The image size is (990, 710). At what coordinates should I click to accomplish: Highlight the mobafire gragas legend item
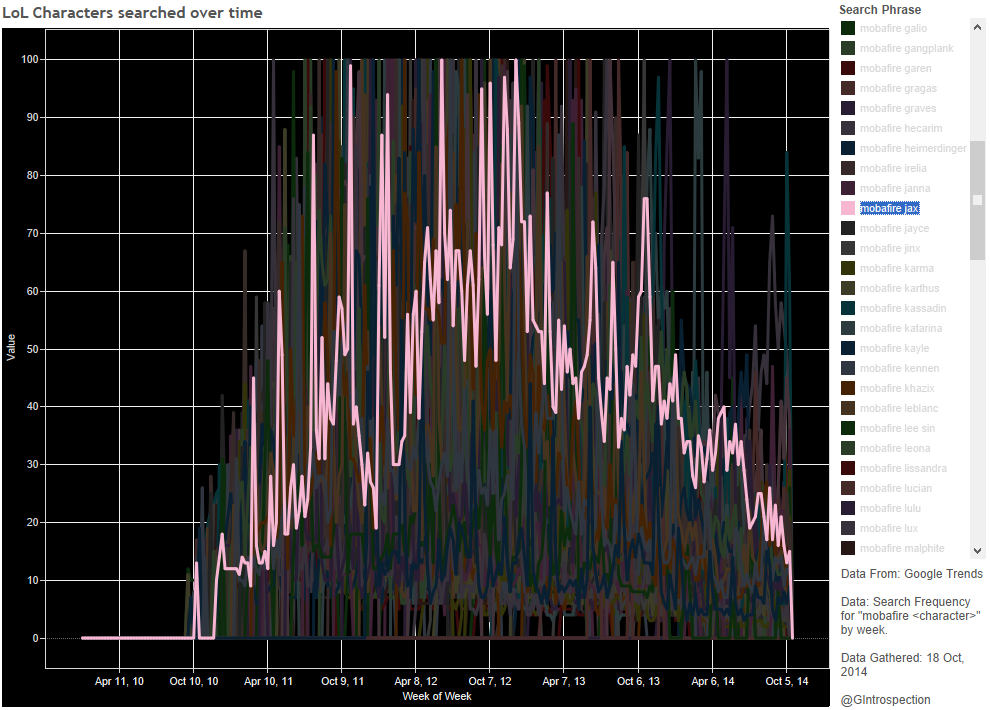[898, 88]
